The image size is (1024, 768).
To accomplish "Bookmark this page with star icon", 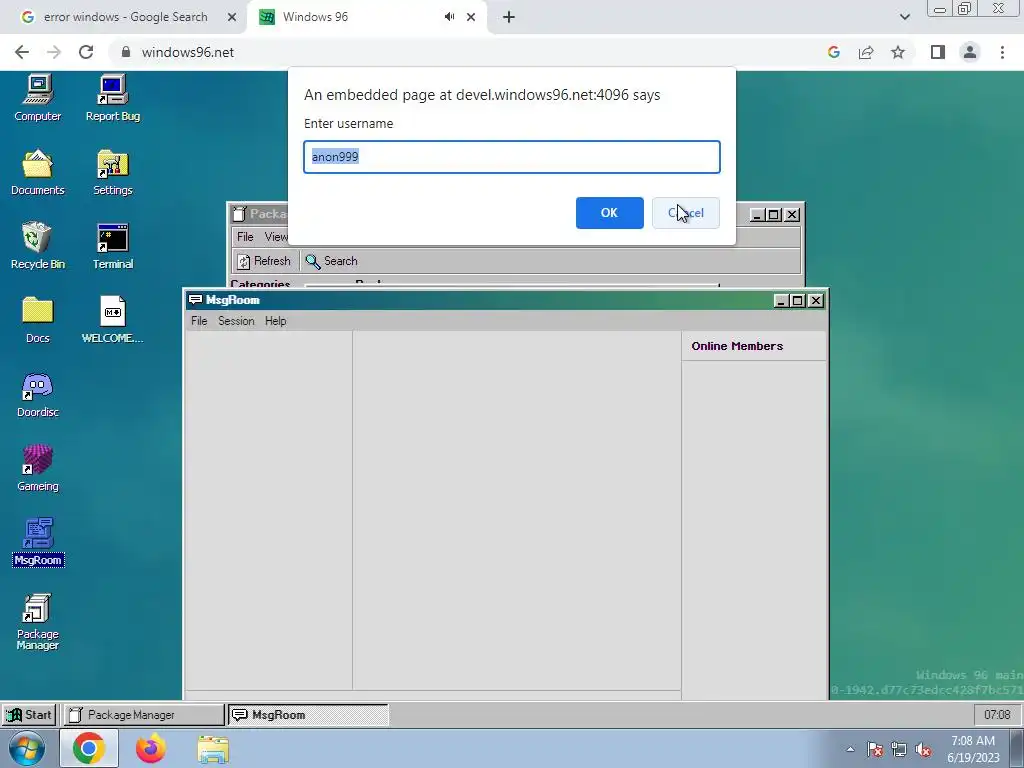I will point(898,52).
